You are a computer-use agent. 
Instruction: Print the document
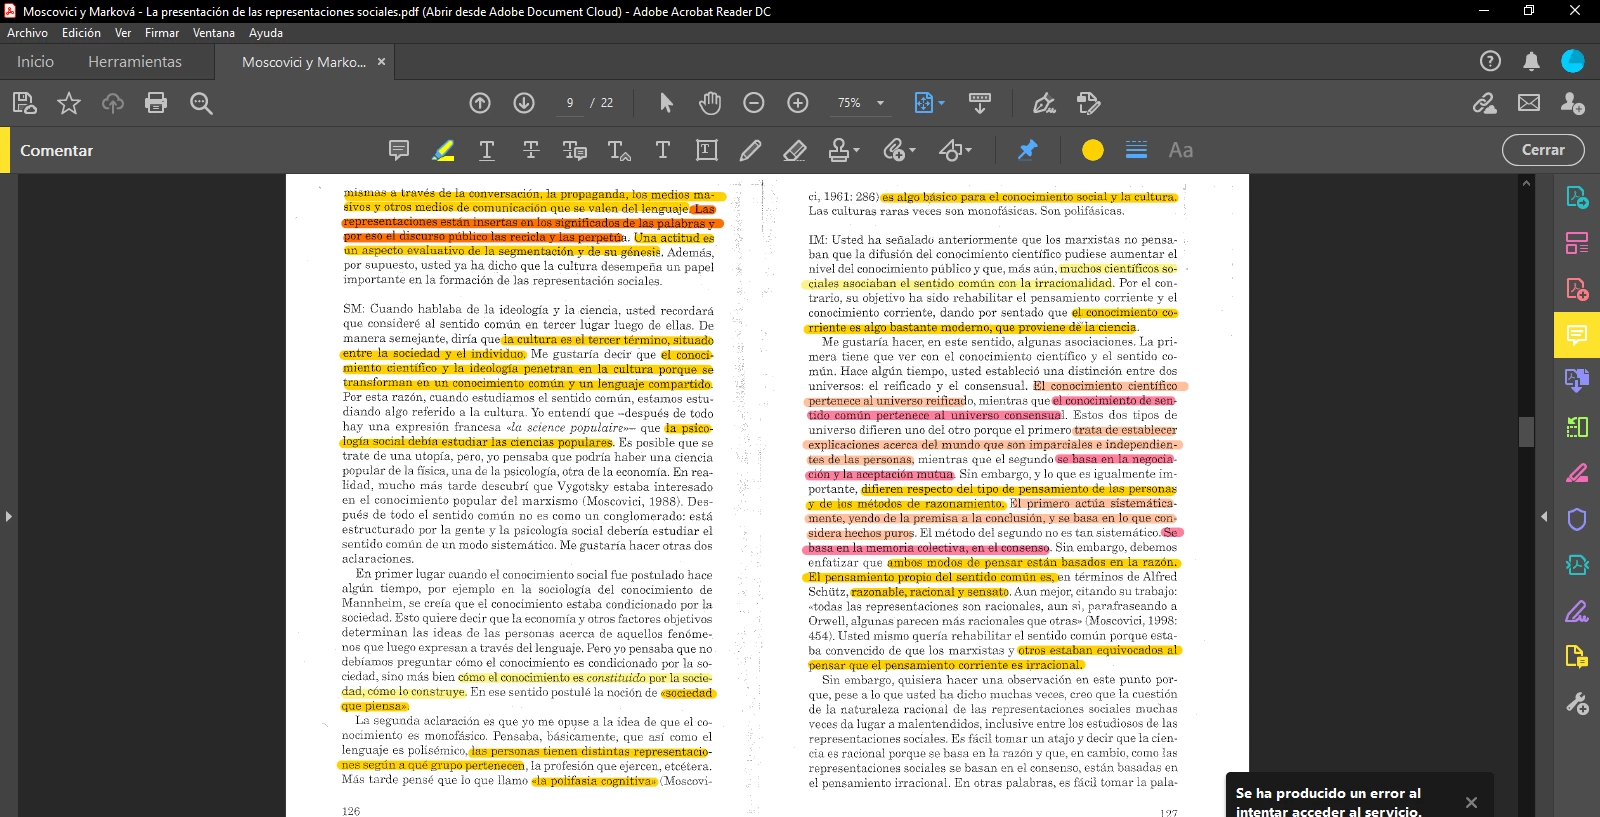[156, 102]
